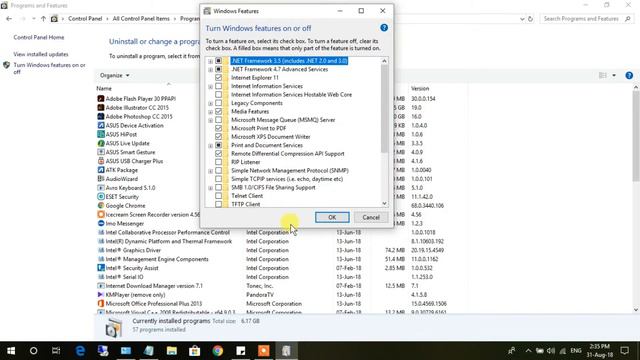
Task: Expand Microsoft Message Queue (MSMQ) Server node
Action: (x=210, y=120)
